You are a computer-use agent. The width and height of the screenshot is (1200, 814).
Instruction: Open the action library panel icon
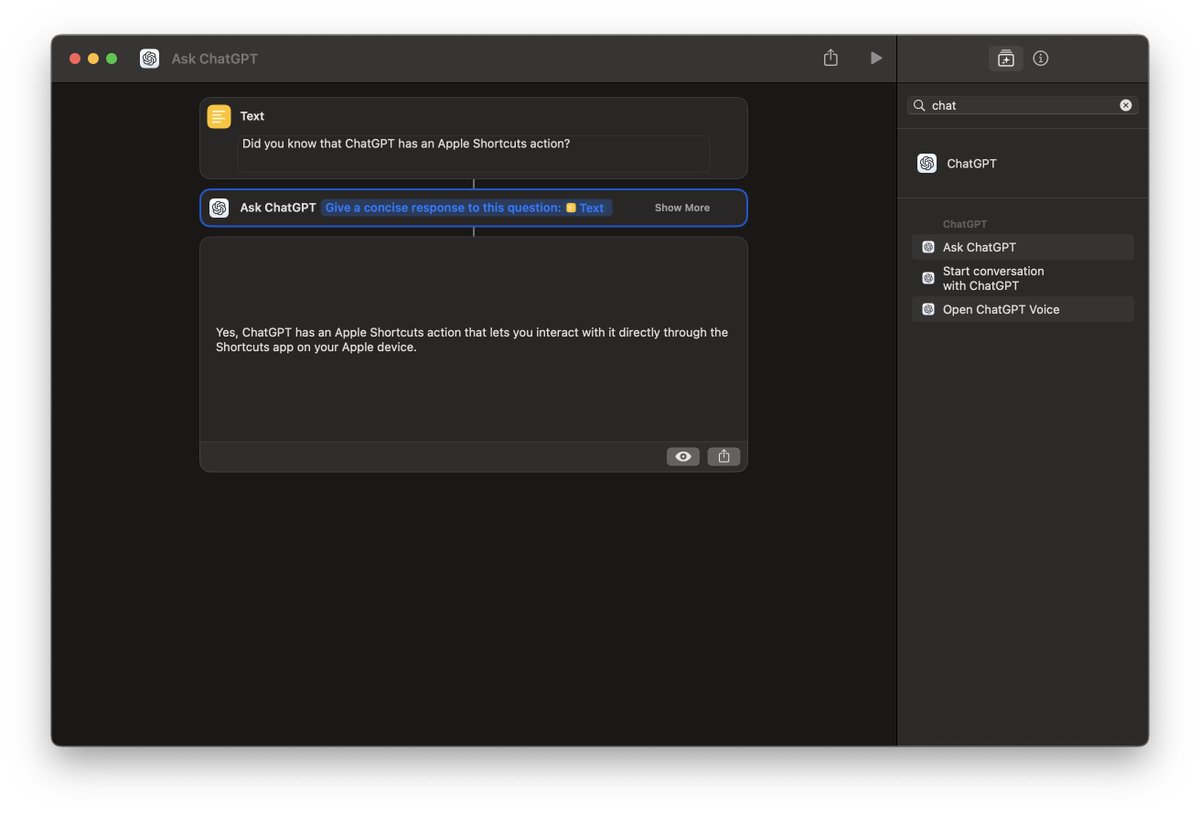click(x=1005, y=58)
